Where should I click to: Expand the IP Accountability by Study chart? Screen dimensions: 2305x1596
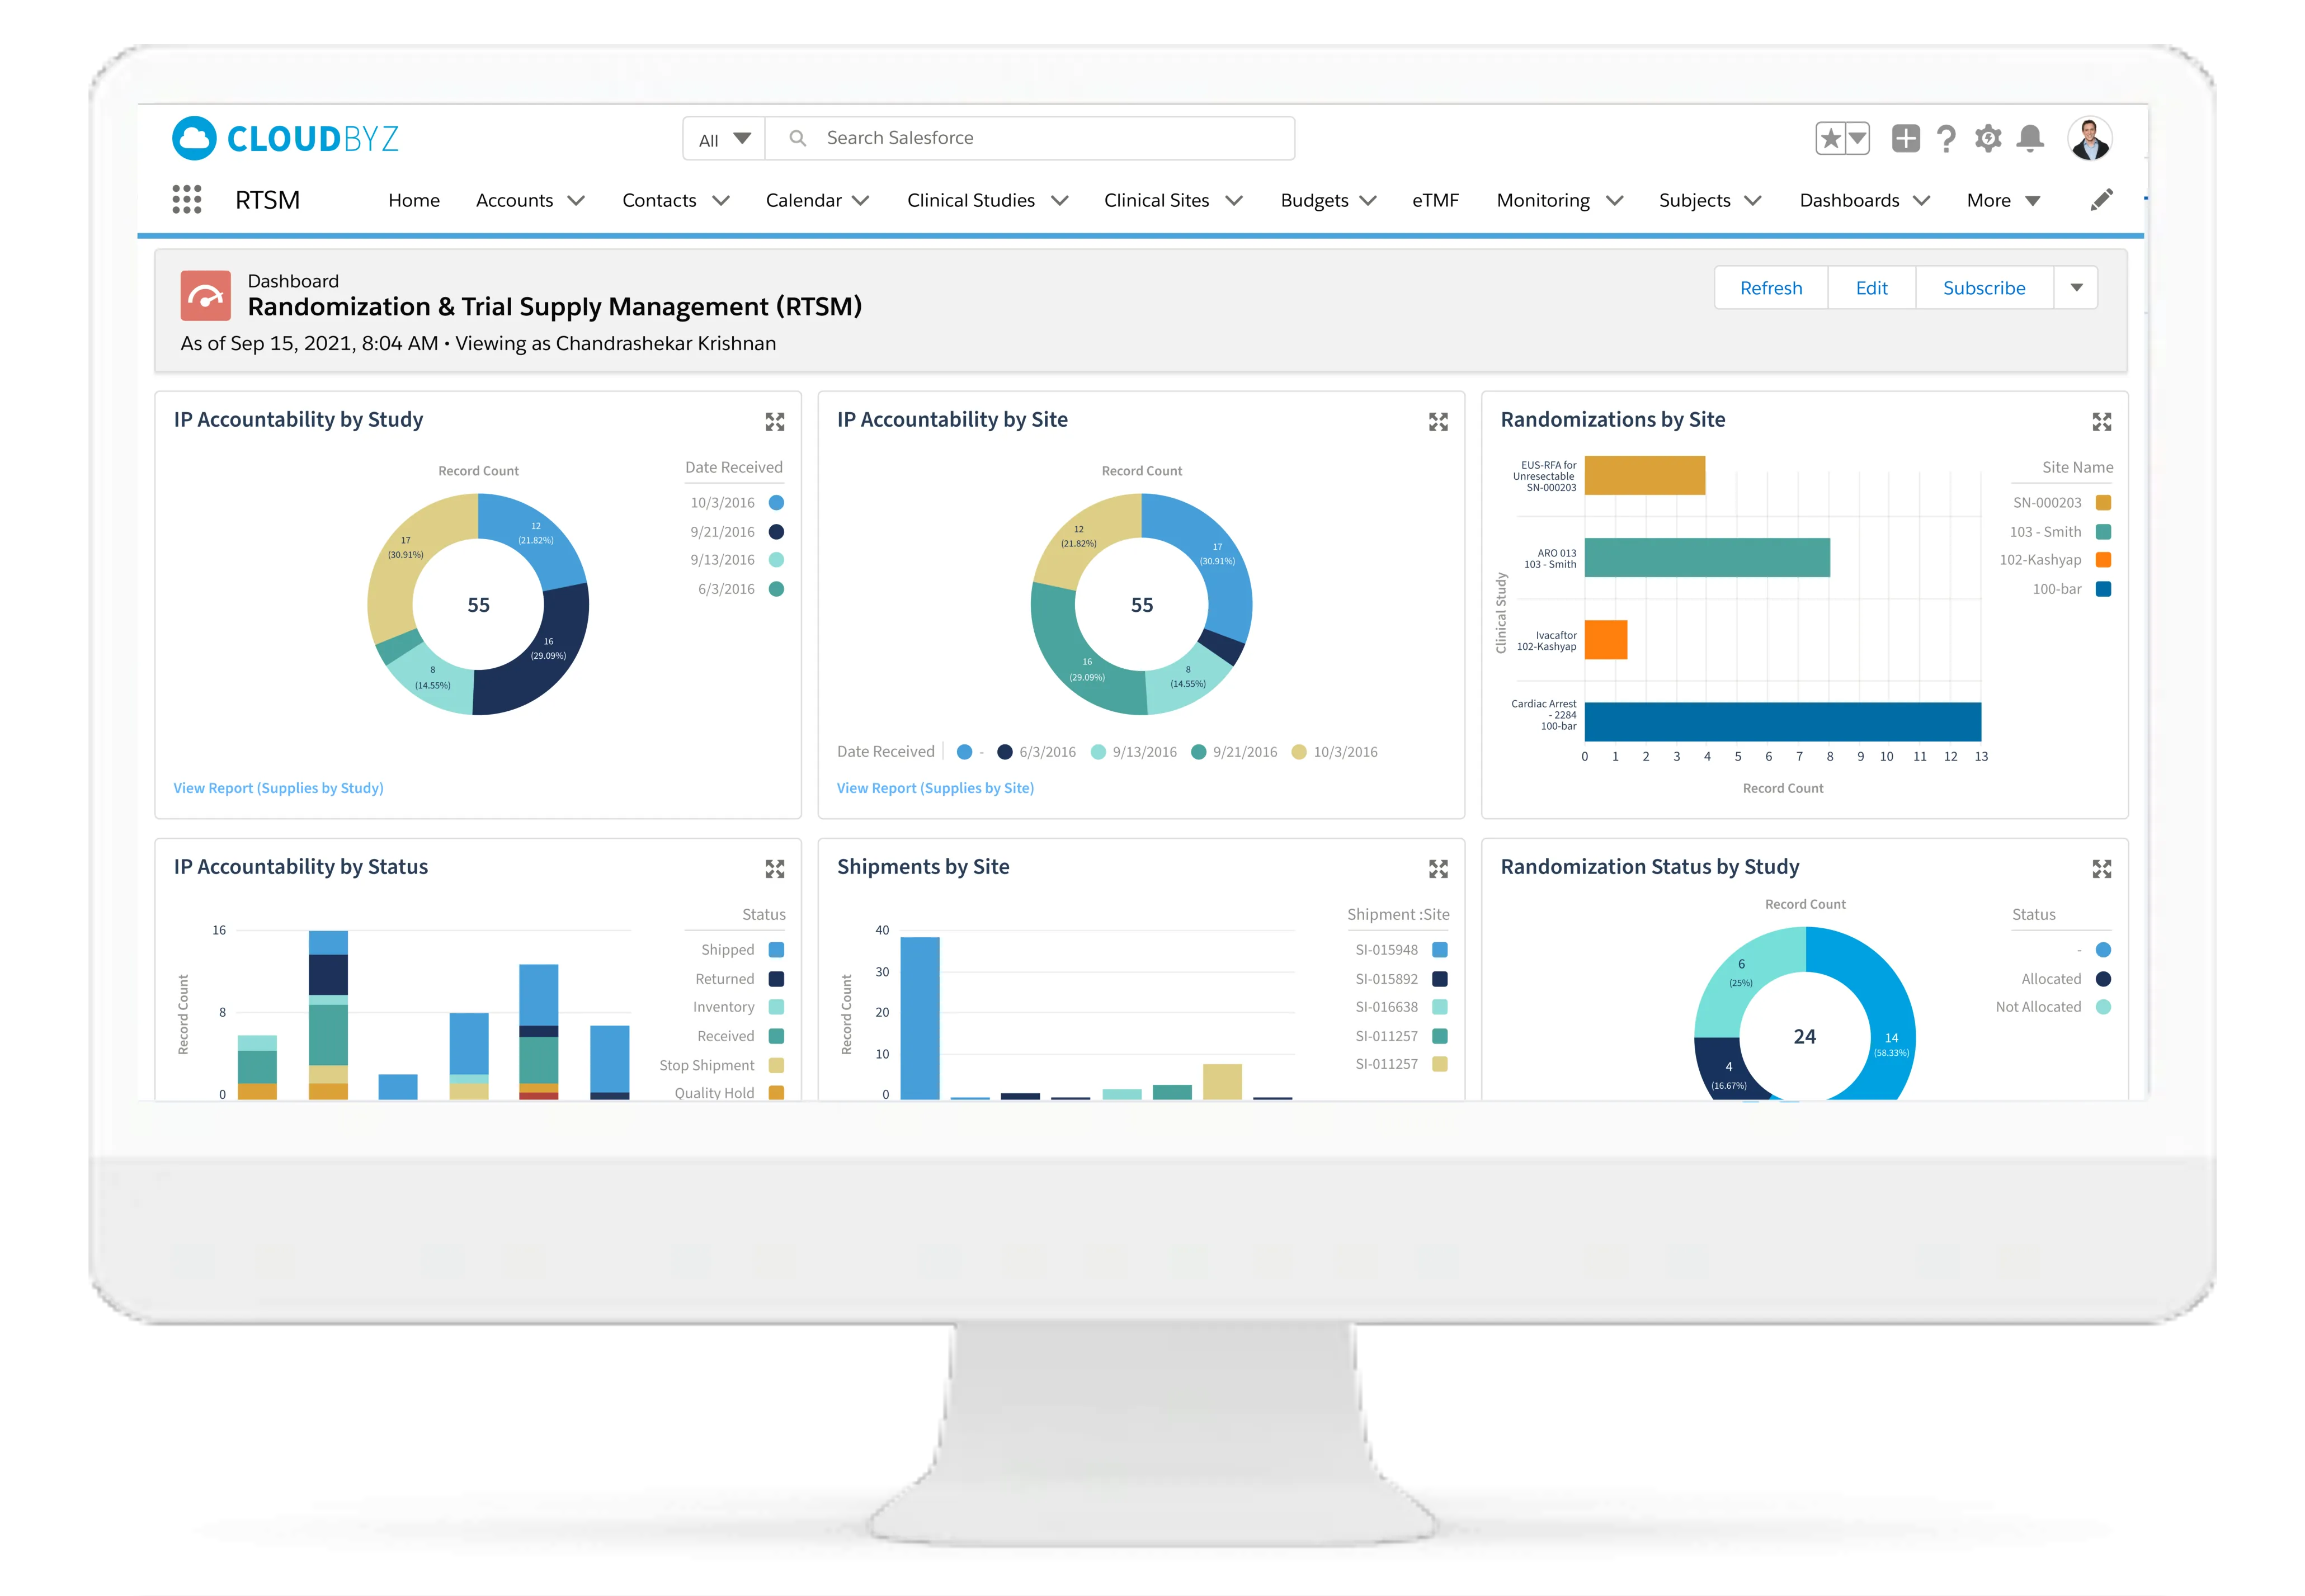point(775,422)
